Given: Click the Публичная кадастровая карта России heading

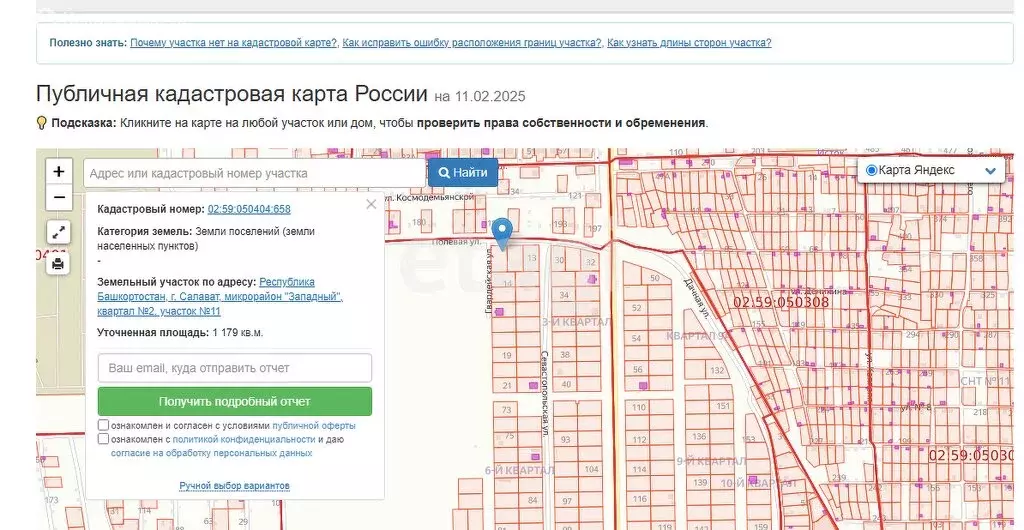Looking at the screenshot, I should (x=232, y=94).
